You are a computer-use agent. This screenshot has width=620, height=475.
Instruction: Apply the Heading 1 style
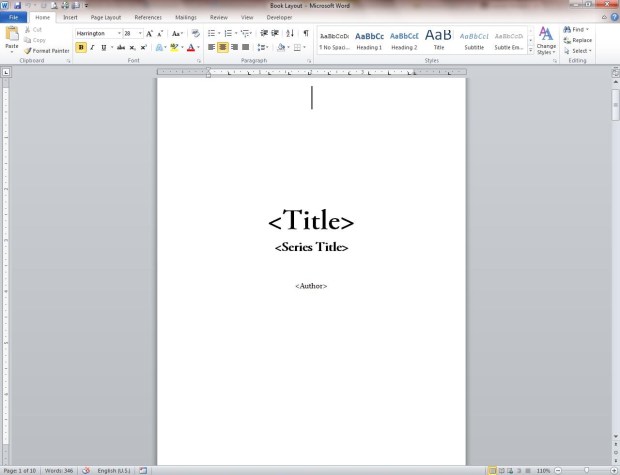(x=369, y=40)
